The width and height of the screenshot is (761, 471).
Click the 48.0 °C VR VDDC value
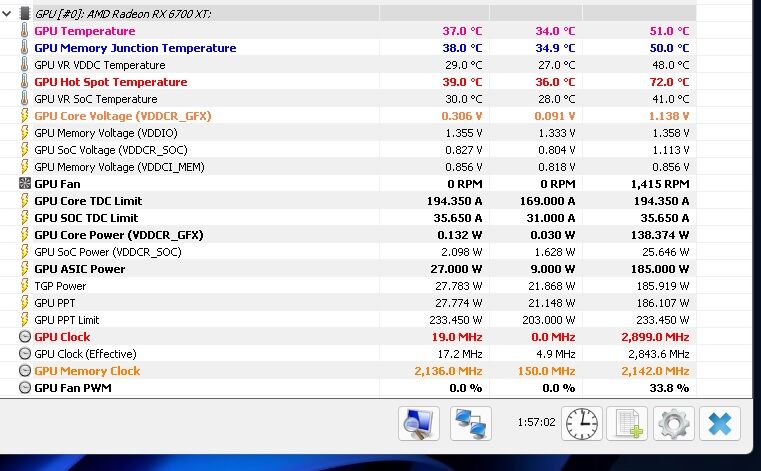point(671,65)
